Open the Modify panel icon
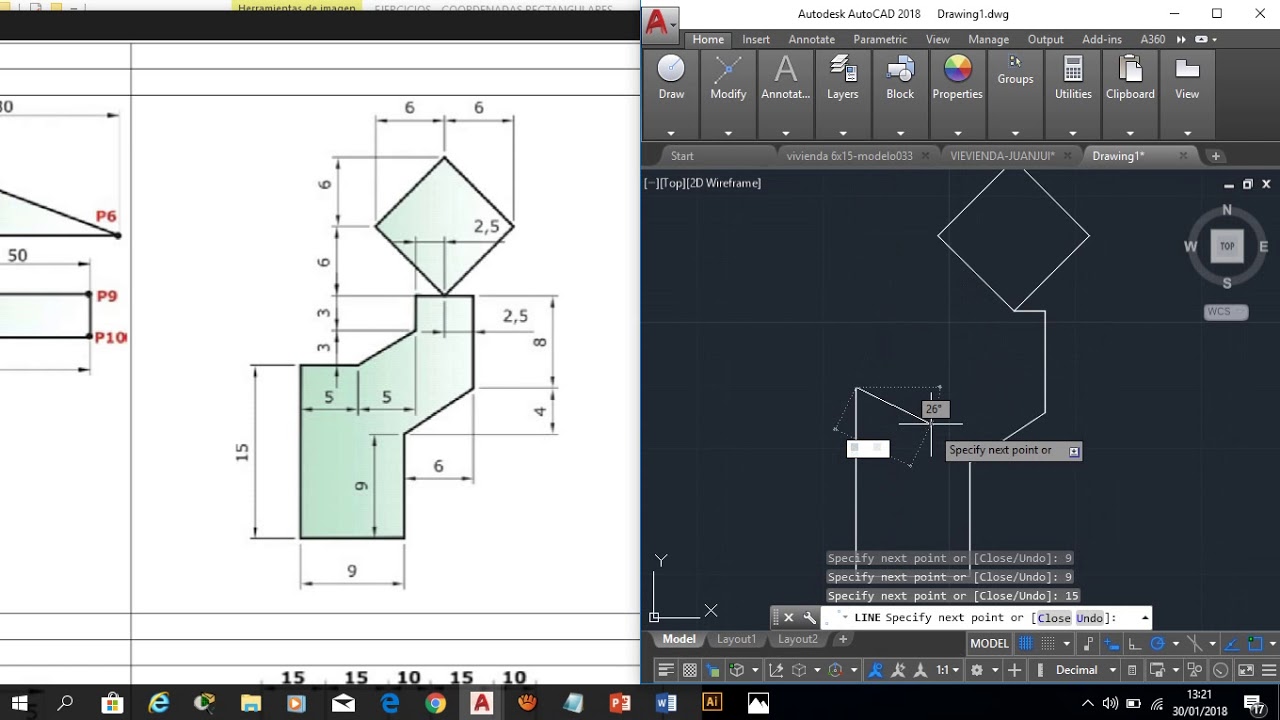The image size is (1280, 720). tap(728, 68)
